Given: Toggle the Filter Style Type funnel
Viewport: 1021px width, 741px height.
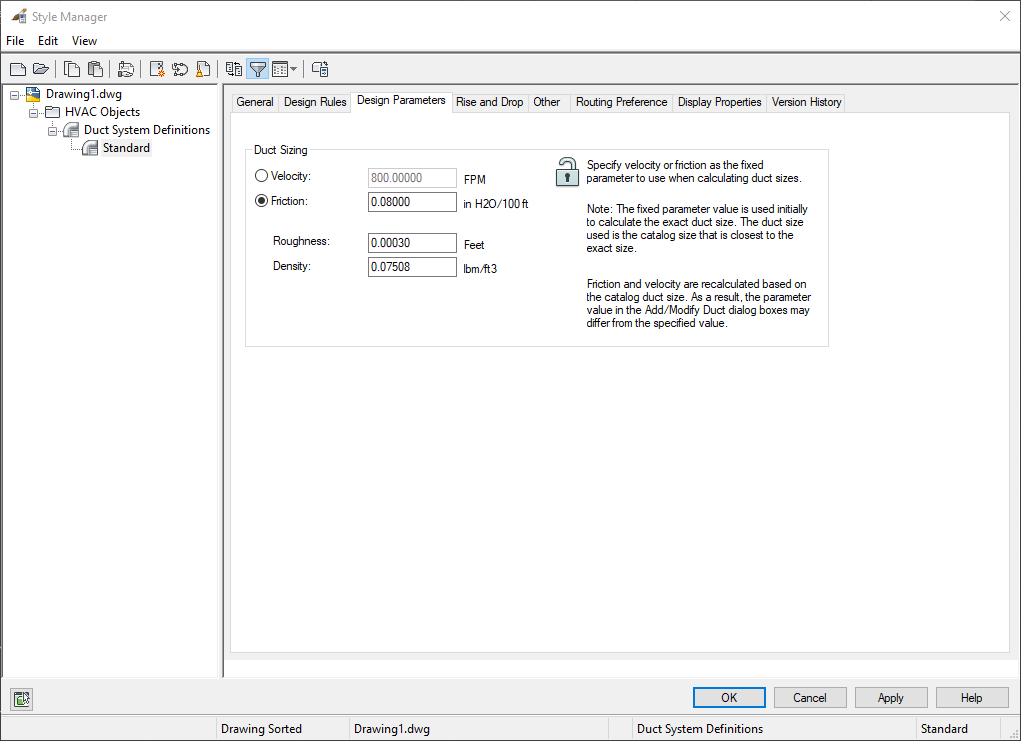Looking at the screenshot, I should coord(258,69).
